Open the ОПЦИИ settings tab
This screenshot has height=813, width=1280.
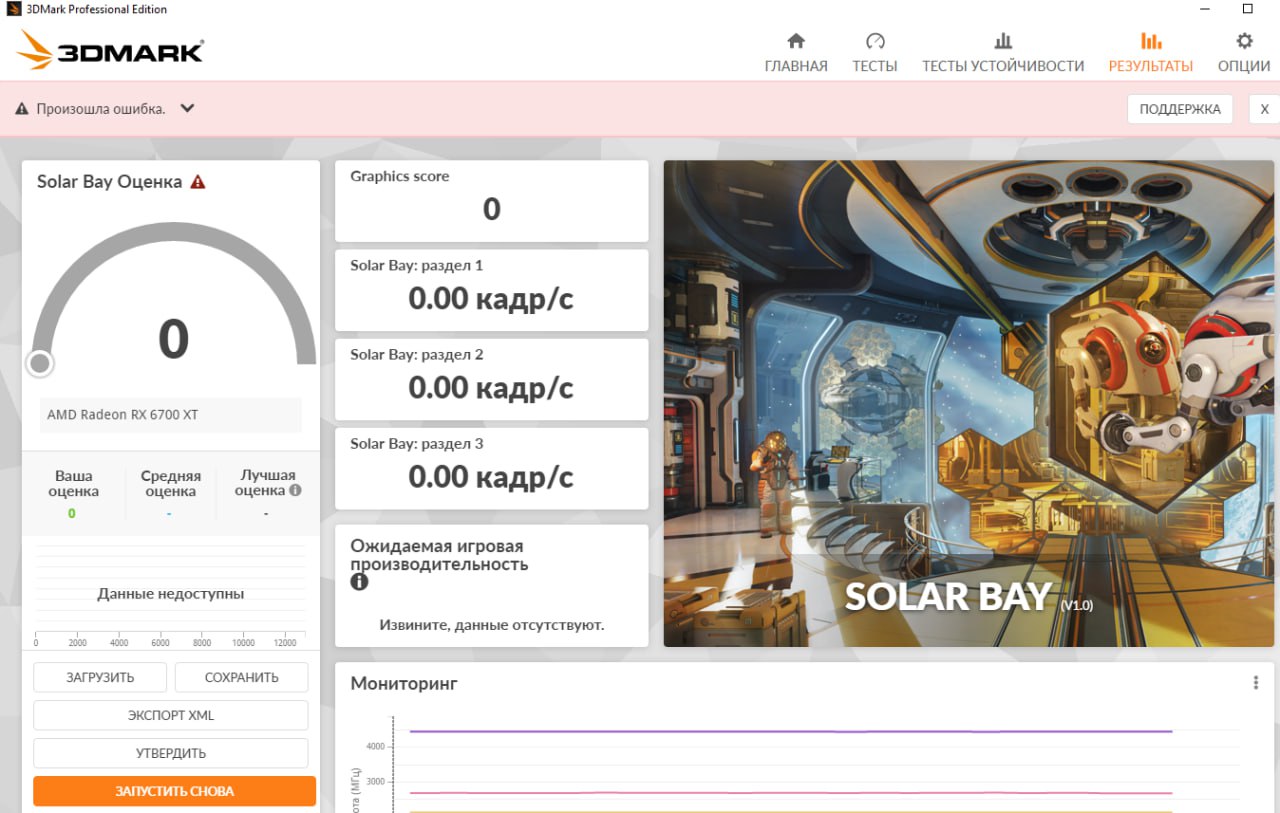click(x=1244, y=53)
